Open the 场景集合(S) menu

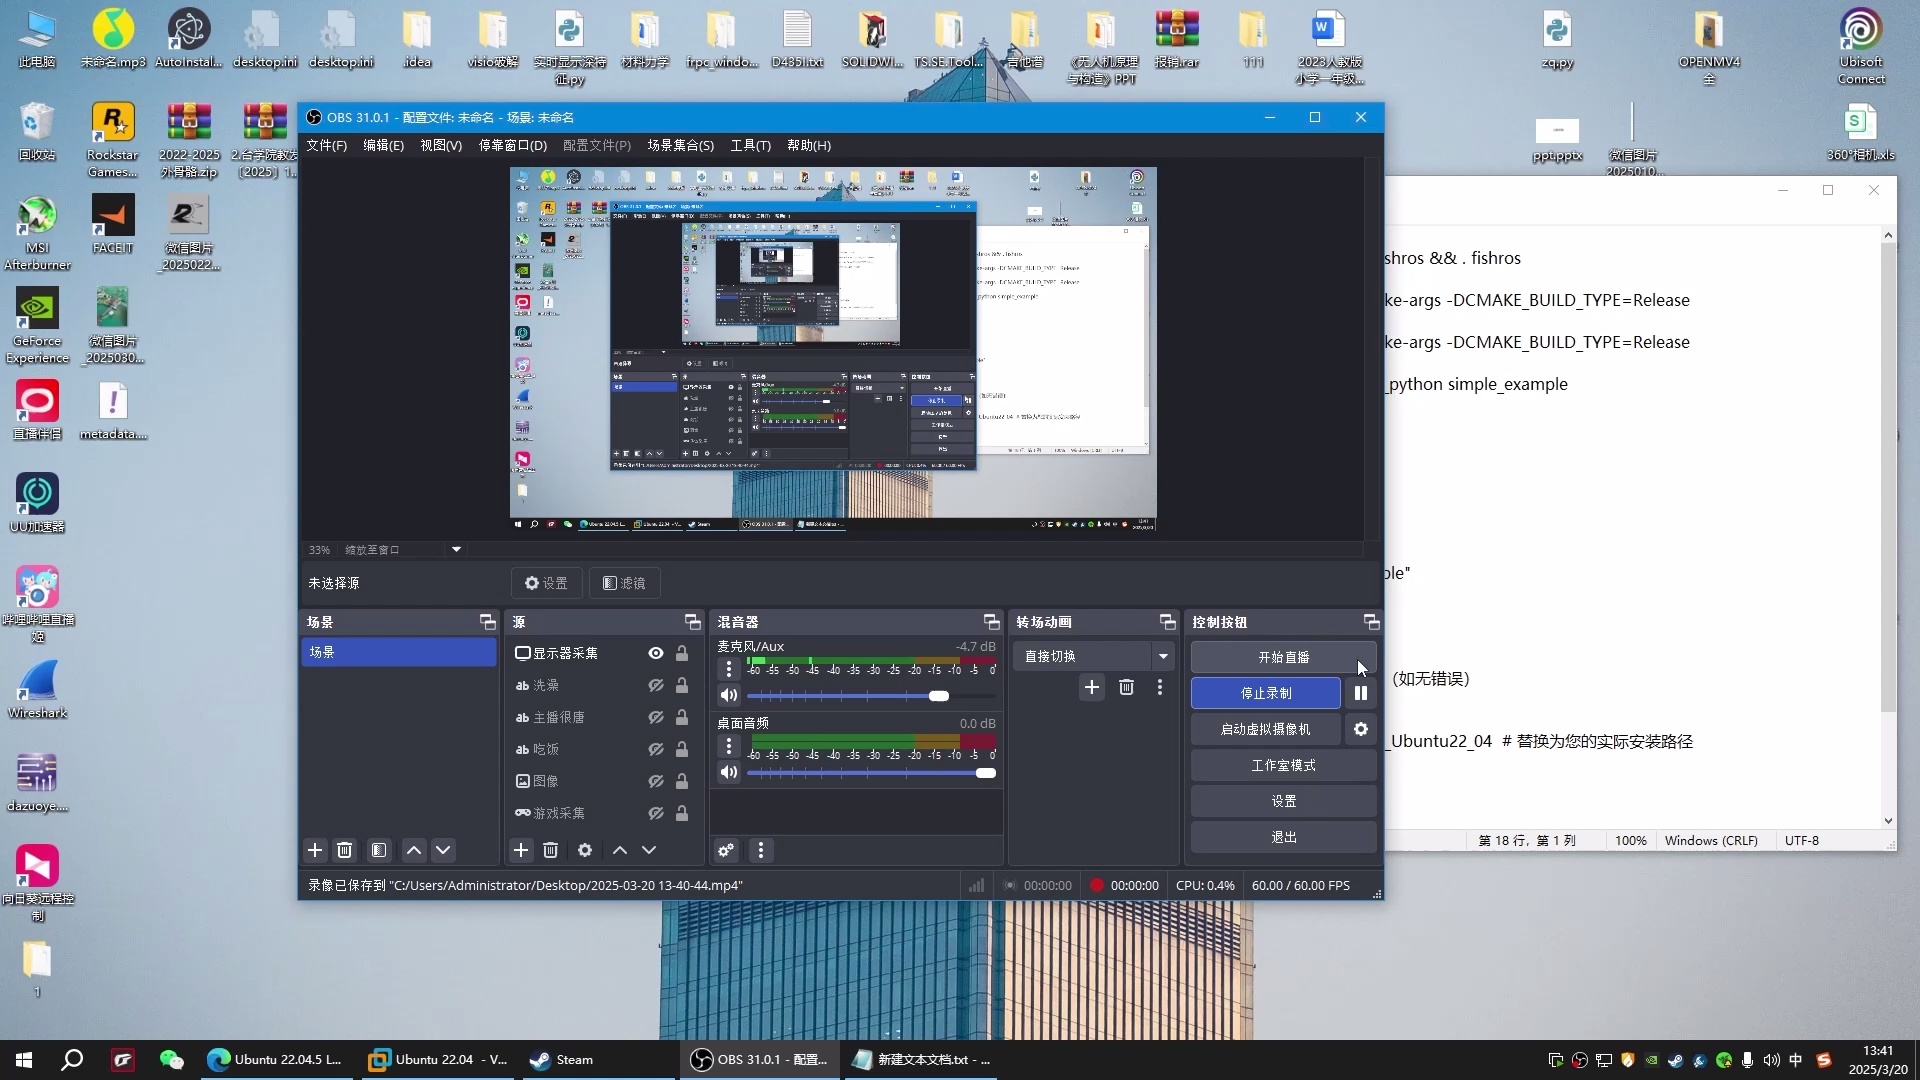680,145
